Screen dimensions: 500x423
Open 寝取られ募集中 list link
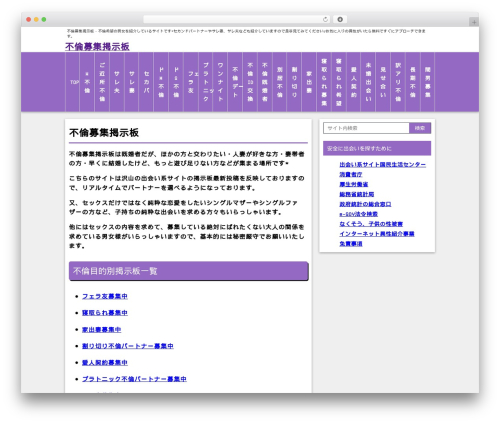(105, 313)
